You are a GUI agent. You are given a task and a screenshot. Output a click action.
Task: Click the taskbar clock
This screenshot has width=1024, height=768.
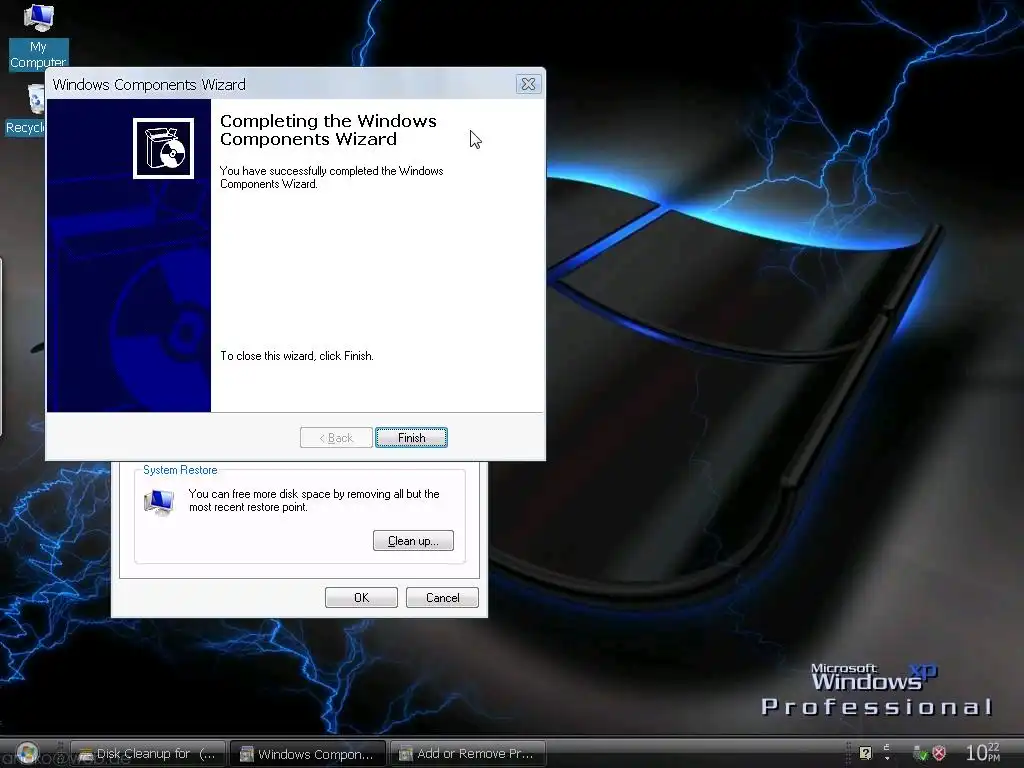pos(982,752)
